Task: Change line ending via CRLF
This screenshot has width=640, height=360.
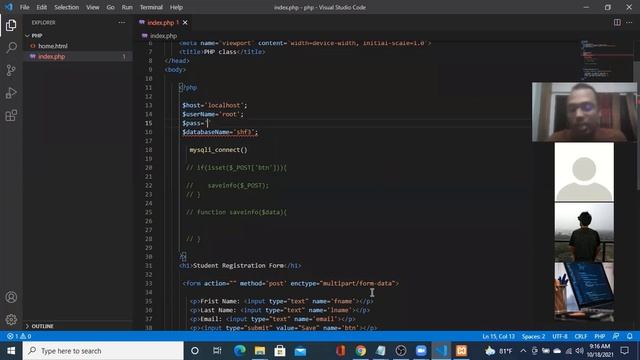Action: (x=580, y=336)
